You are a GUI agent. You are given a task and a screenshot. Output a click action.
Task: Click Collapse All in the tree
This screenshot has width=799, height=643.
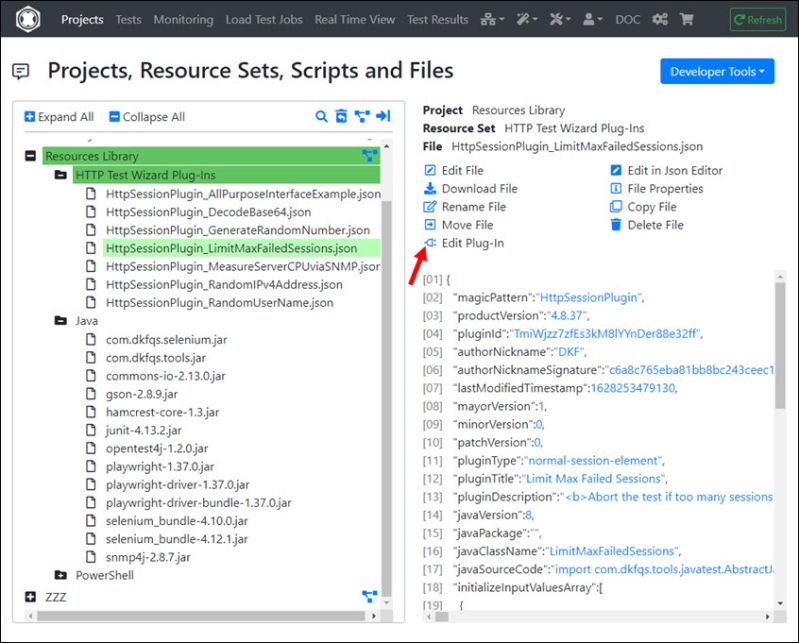pyautogui.click(x=147, y=117)
